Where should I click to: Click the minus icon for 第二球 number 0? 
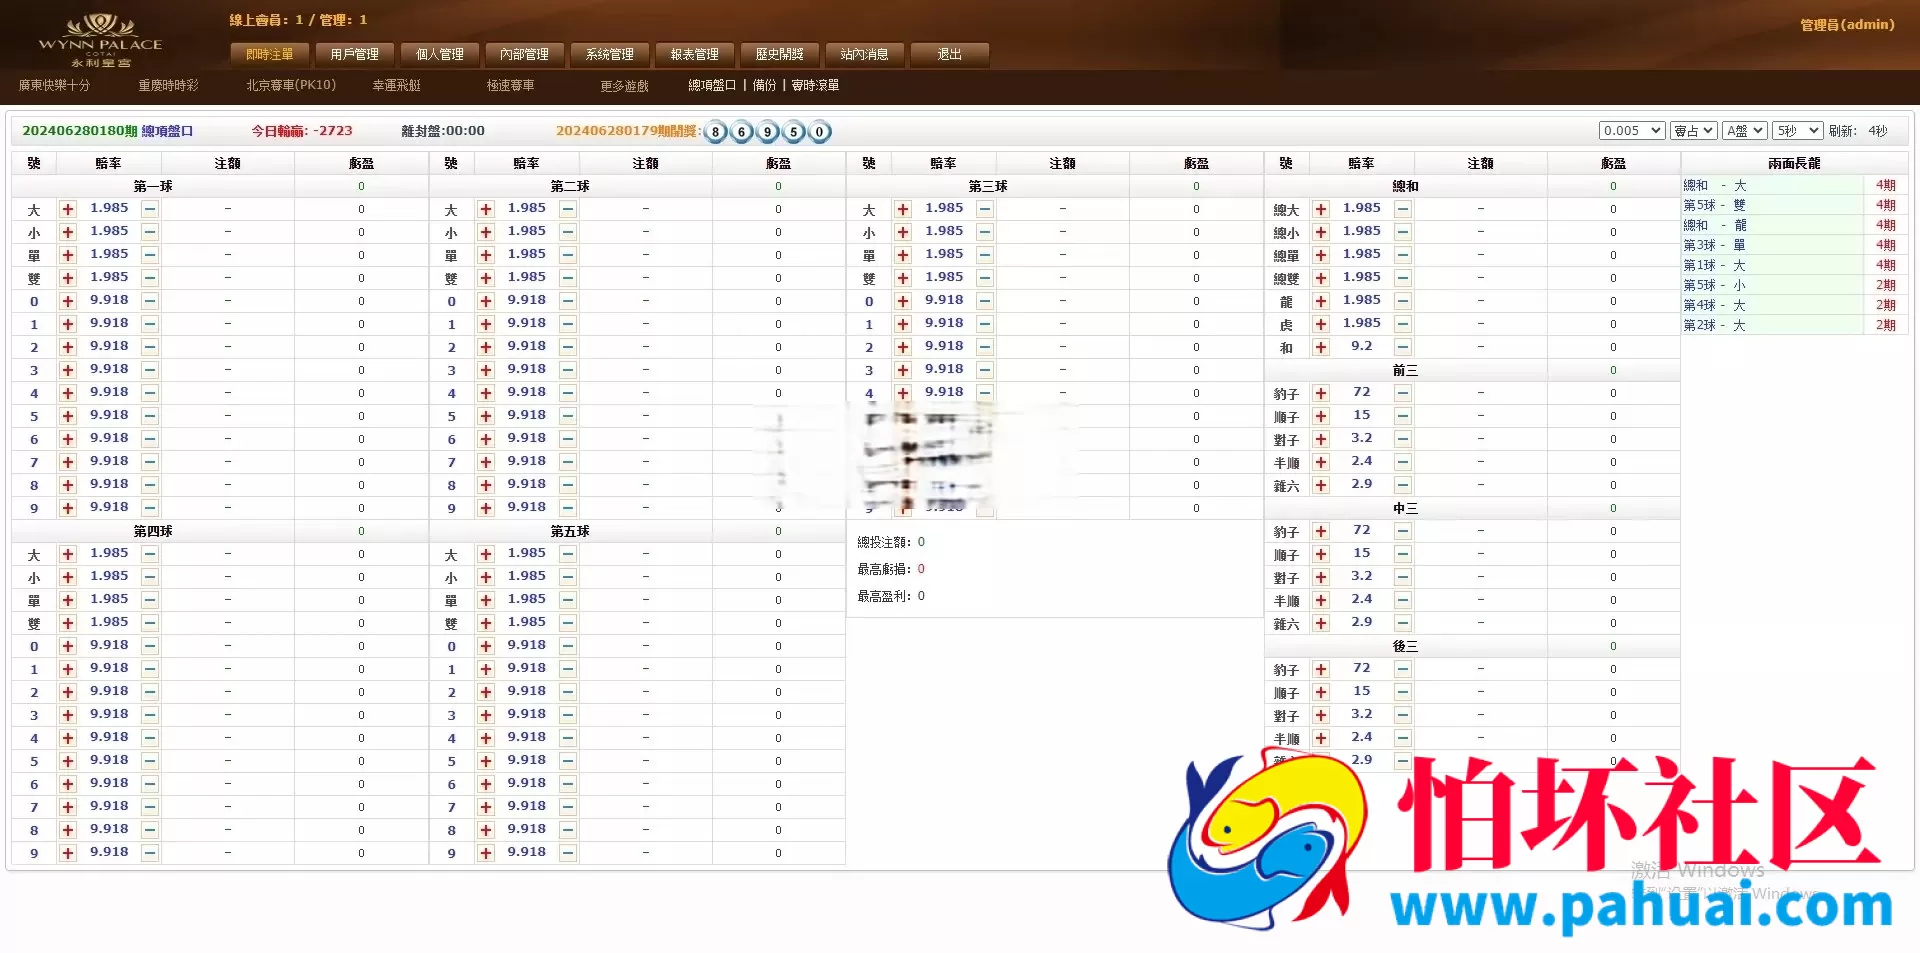tap(568, 301)
